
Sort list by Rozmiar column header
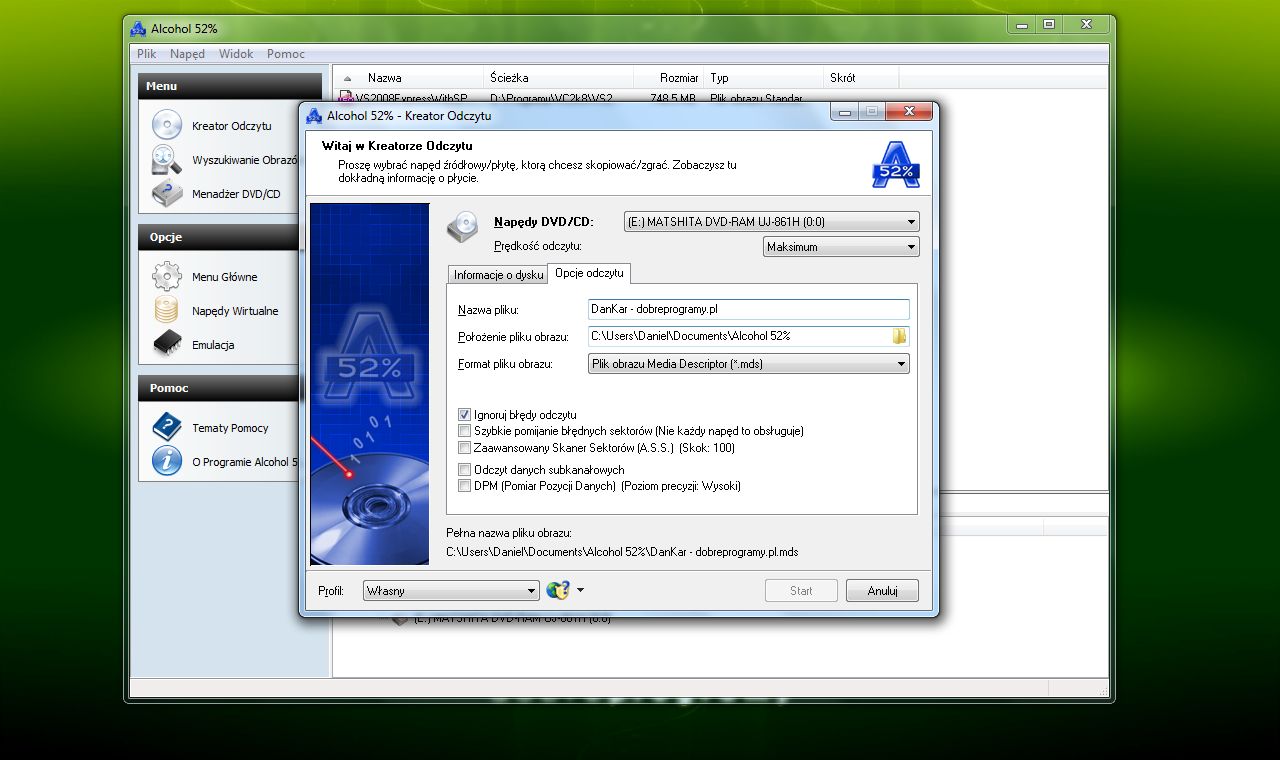[669, 77]
